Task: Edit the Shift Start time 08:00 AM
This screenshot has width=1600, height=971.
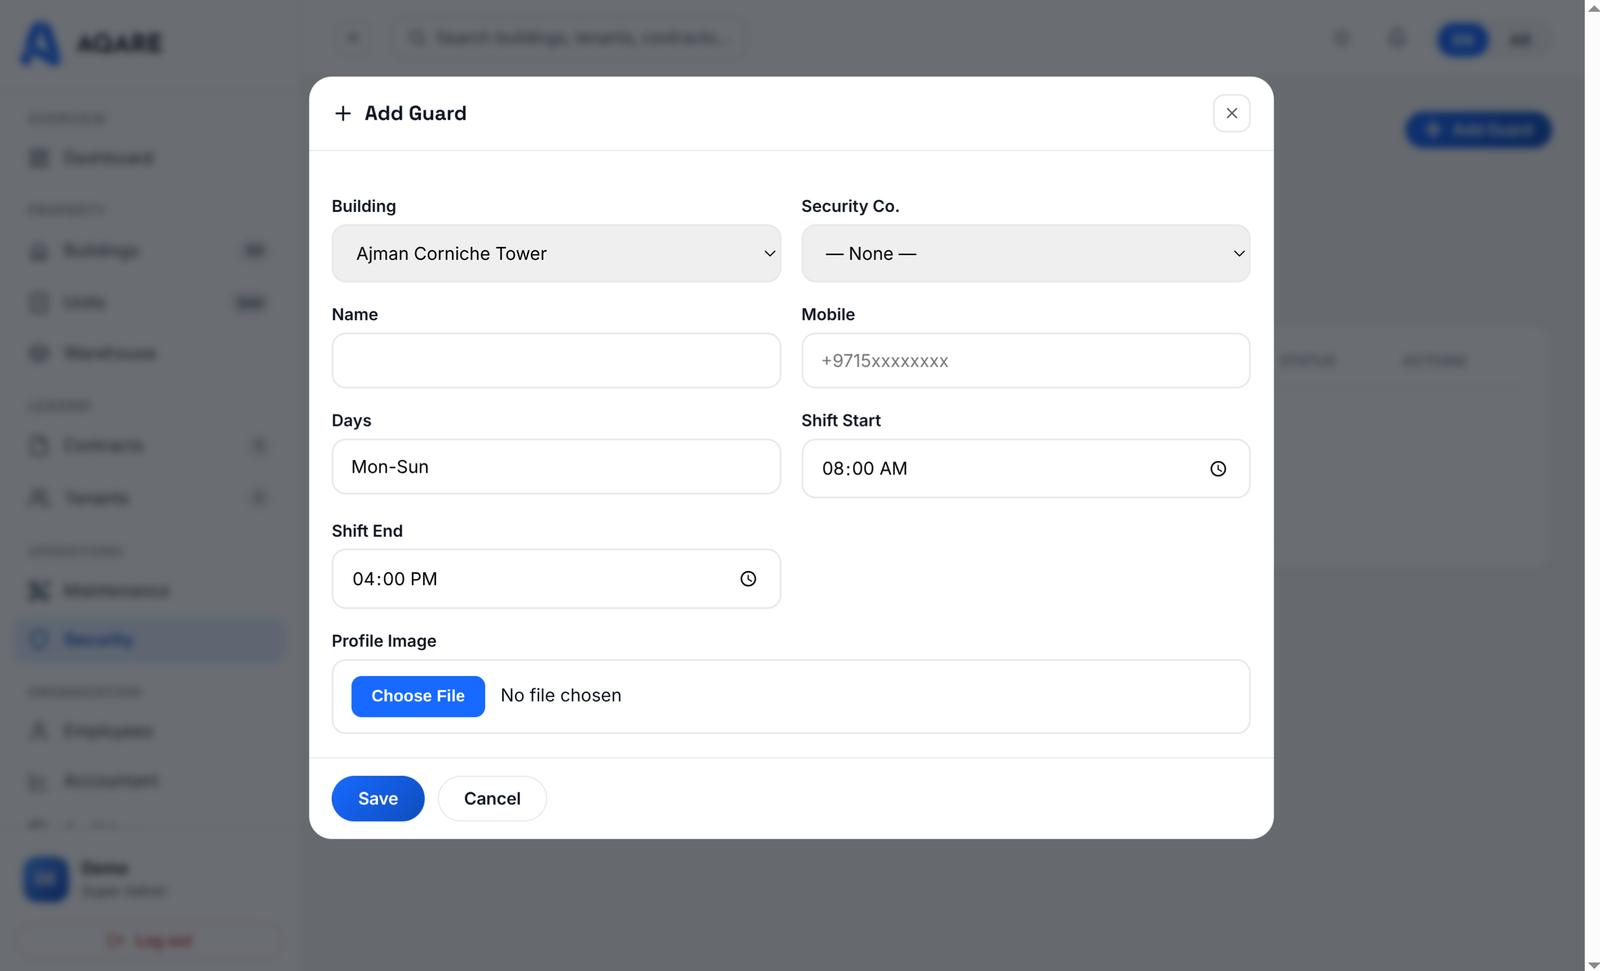Action: click(x=1025, y=469)
